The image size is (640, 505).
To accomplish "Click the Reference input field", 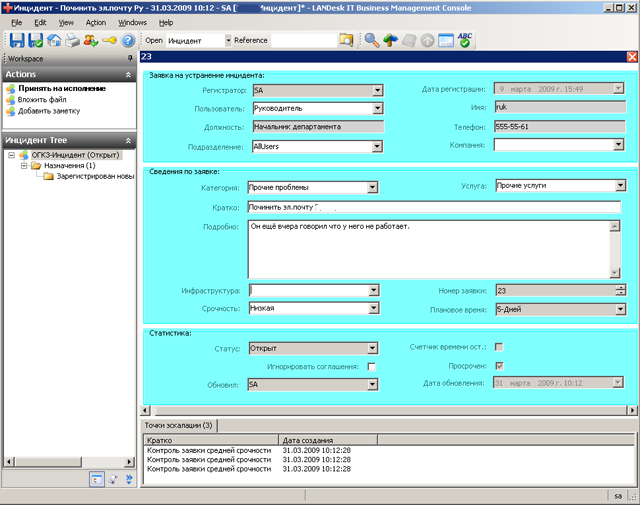I will [304, 40].
